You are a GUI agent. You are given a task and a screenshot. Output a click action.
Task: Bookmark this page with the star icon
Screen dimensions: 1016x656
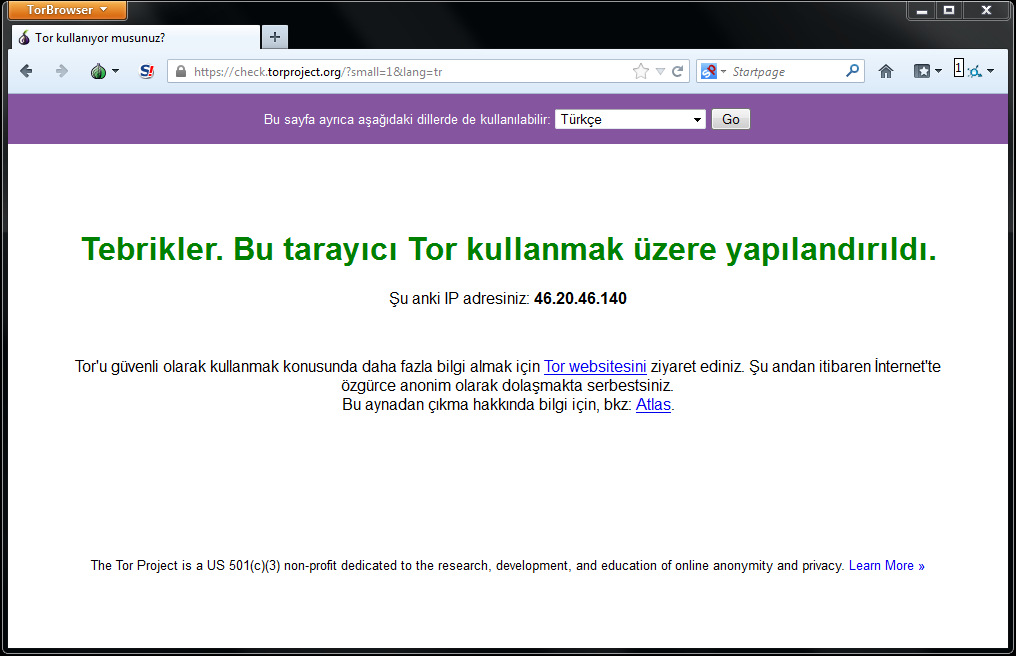click(640, 71)
